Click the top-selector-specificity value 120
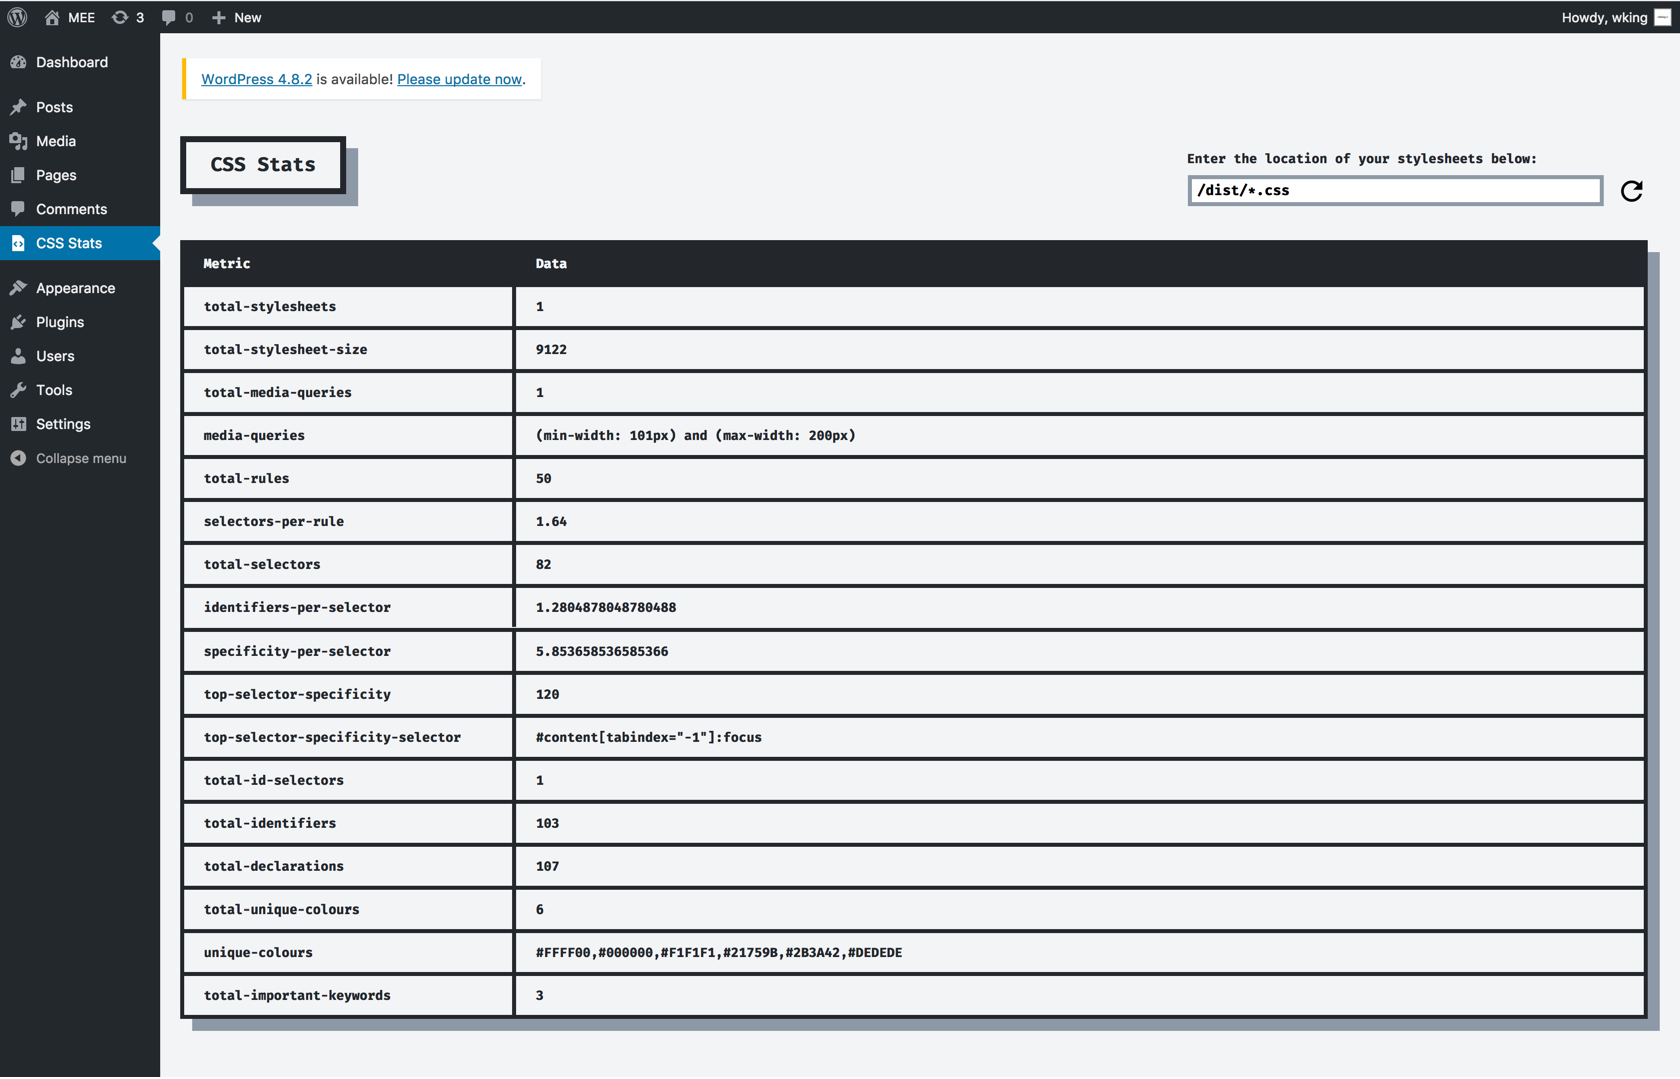Image resolution: width=1680 pixels, height=1079 pixels. (x=547, y=694)
